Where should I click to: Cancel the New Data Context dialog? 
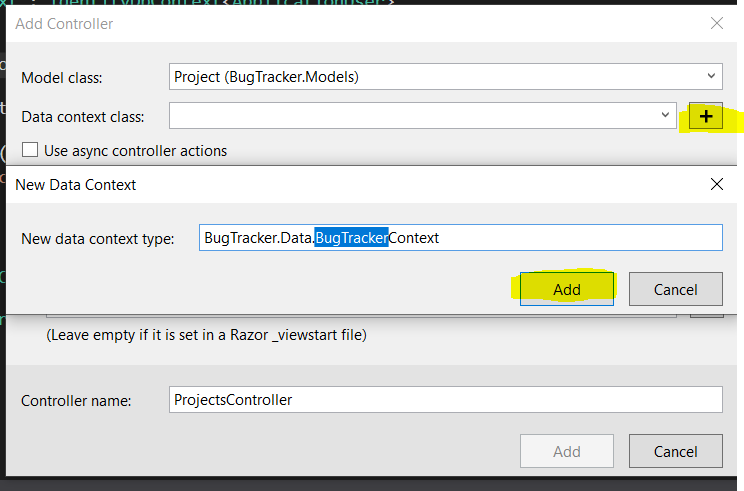[x=675, y=289]
